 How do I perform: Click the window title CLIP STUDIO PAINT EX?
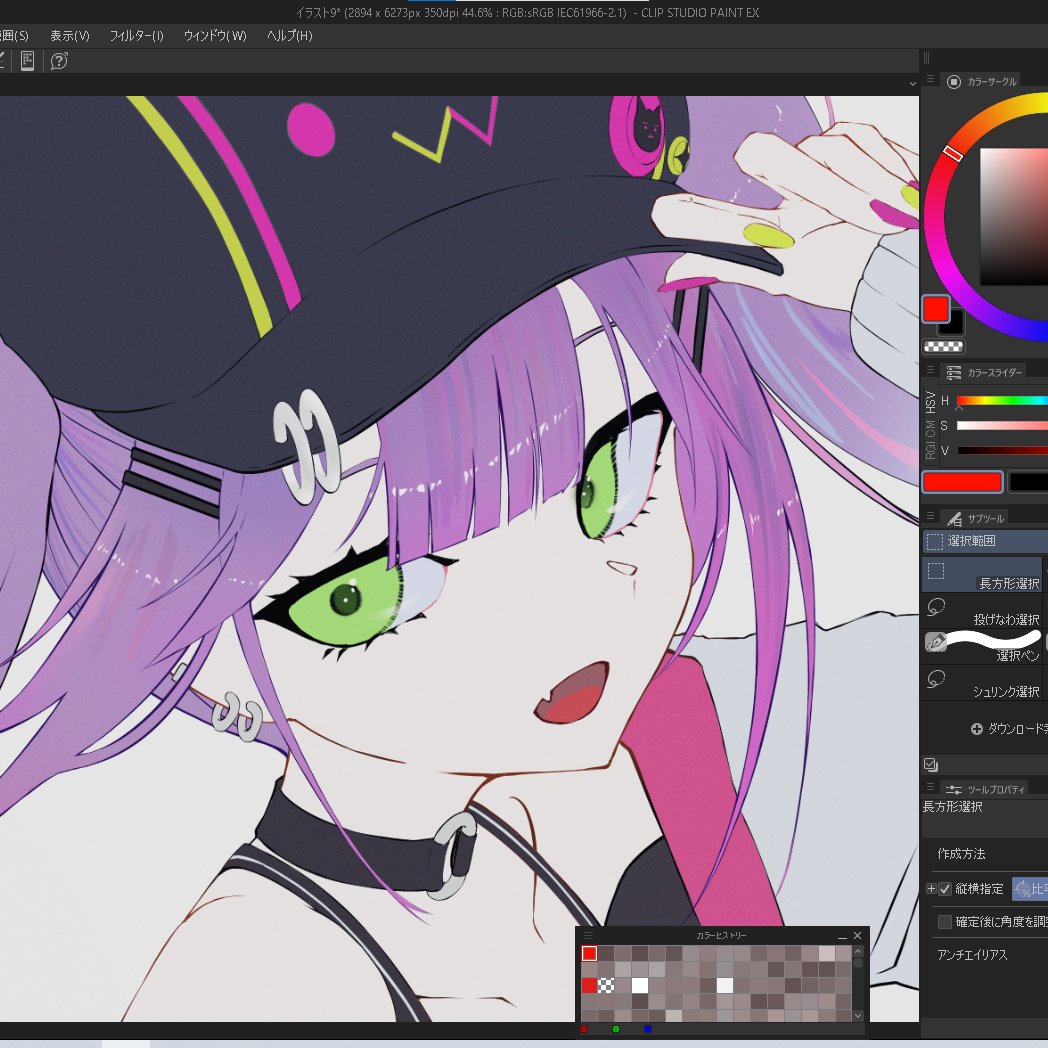pos(700,13)
